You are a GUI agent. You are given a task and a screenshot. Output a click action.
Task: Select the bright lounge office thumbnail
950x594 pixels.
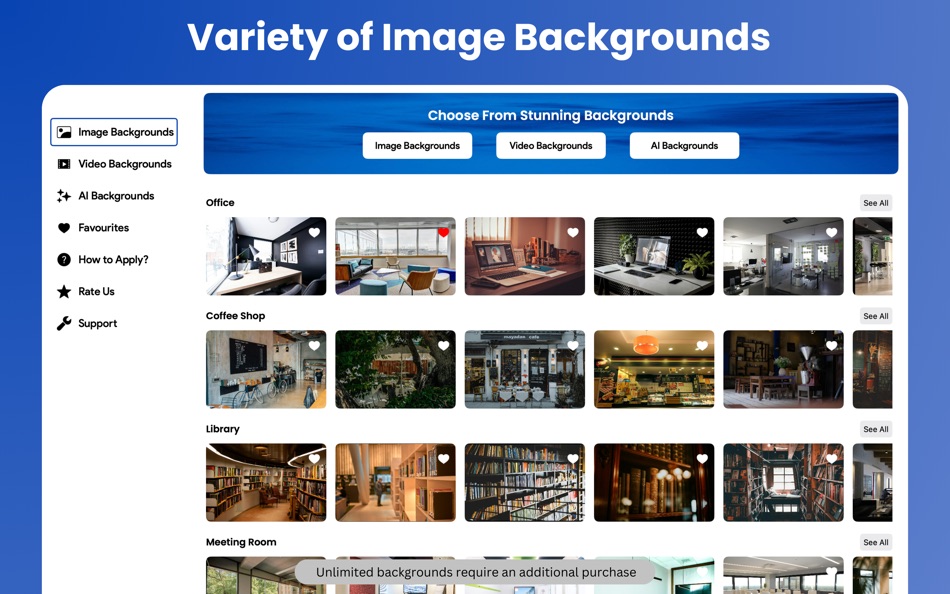click(x=395, y=256)
